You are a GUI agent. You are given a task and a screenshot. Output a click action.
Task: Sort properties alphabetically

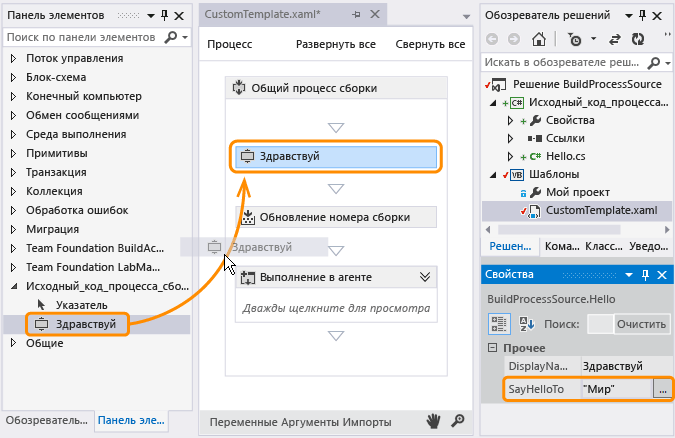(526, 324)
